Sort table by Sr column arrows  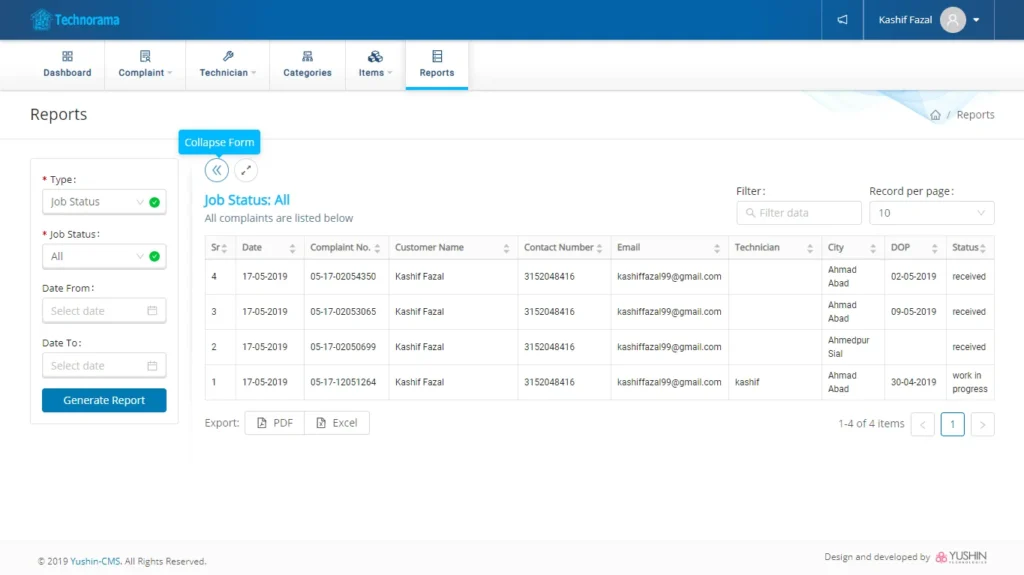[x=224, y=248]
